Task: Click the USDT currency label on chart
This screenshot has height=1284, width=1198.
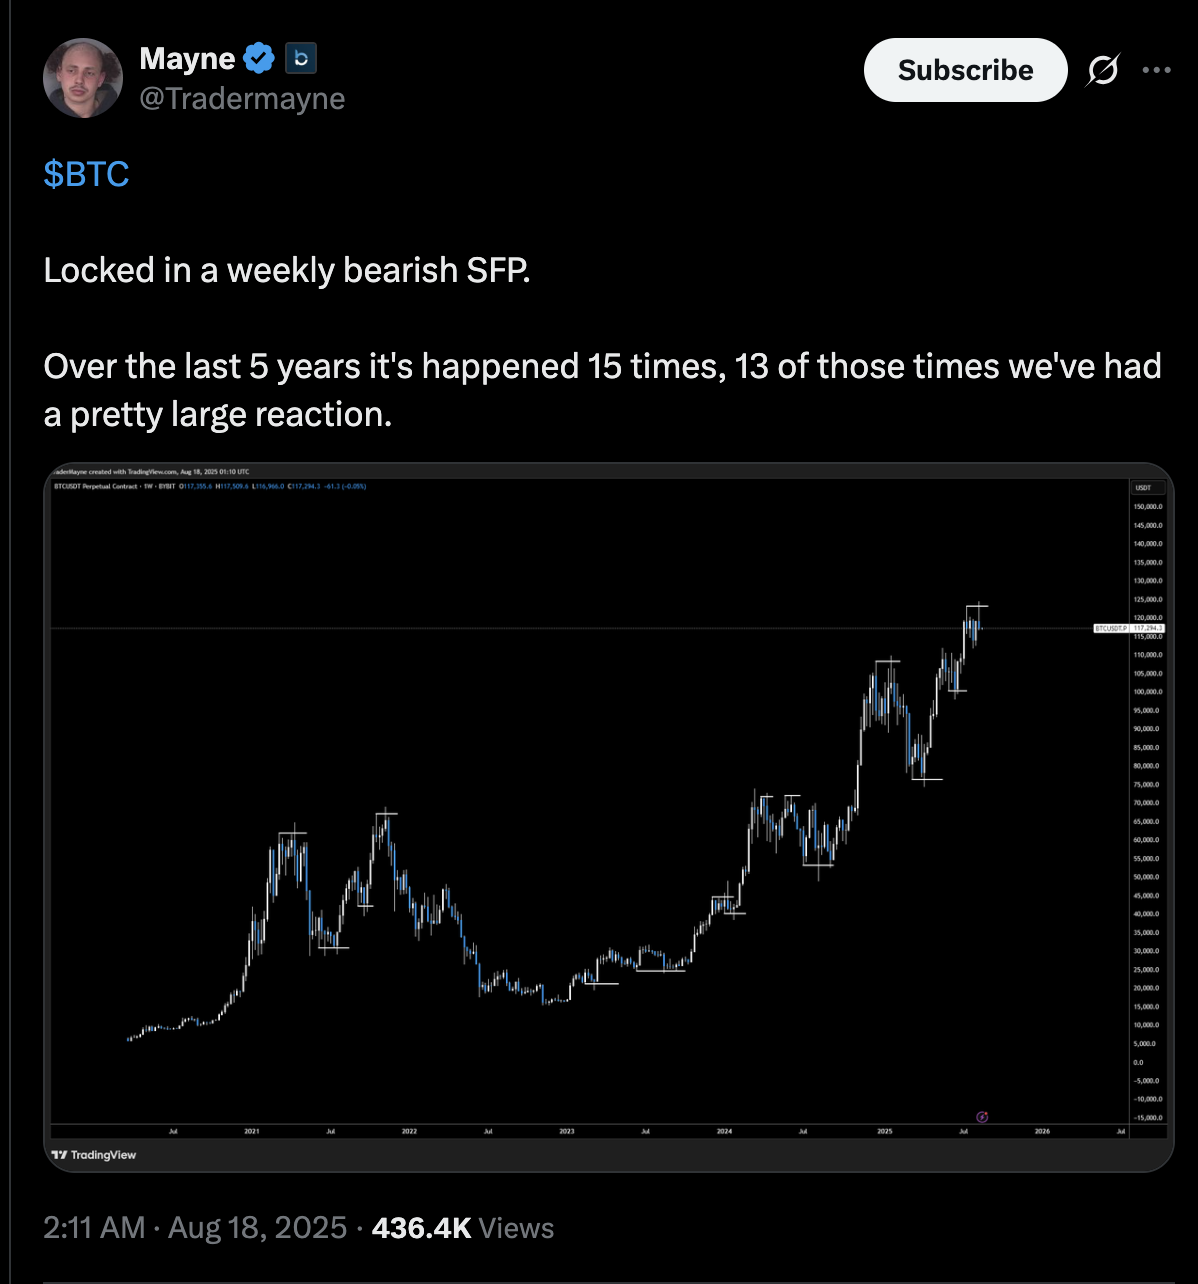Action: click(x=1144, y=488)
